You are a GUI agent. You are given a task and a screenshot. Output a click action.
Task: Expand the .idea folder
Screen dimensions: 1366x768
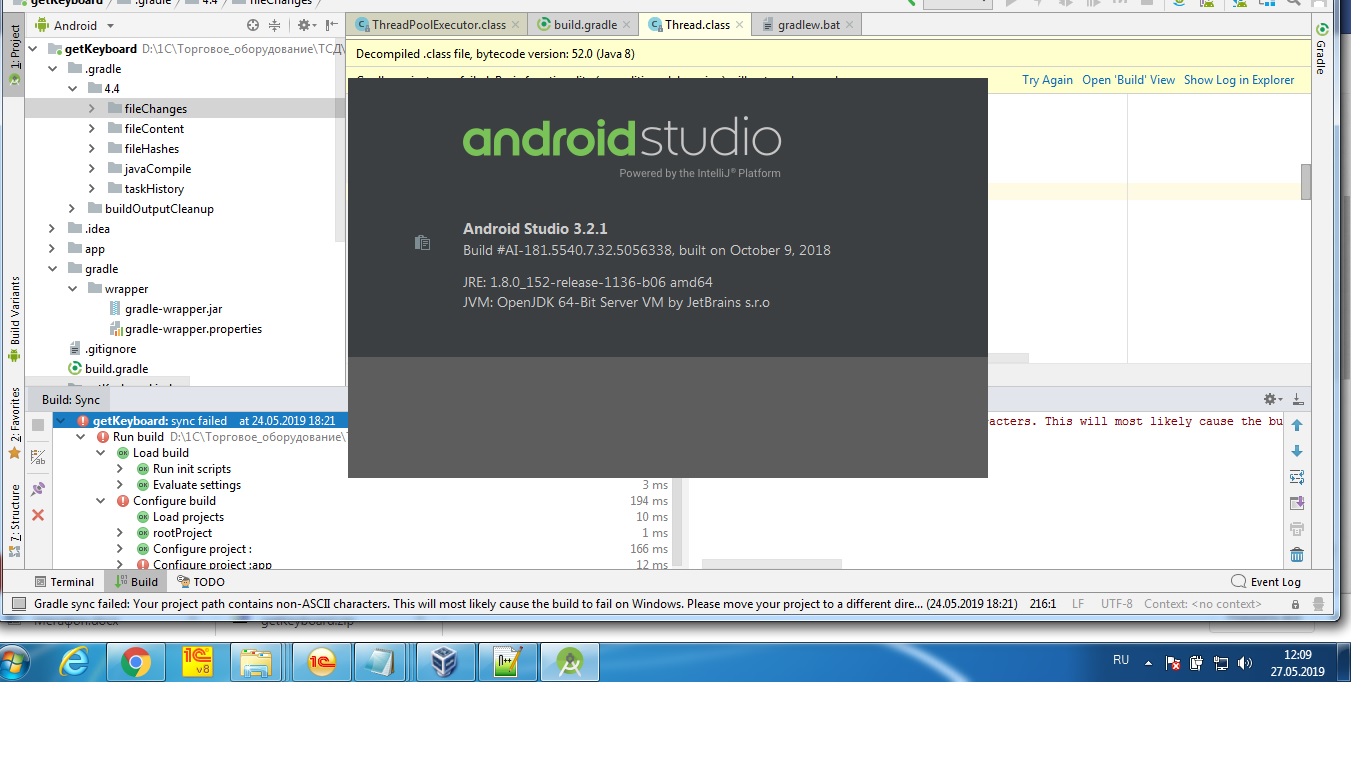click(52, 229)
